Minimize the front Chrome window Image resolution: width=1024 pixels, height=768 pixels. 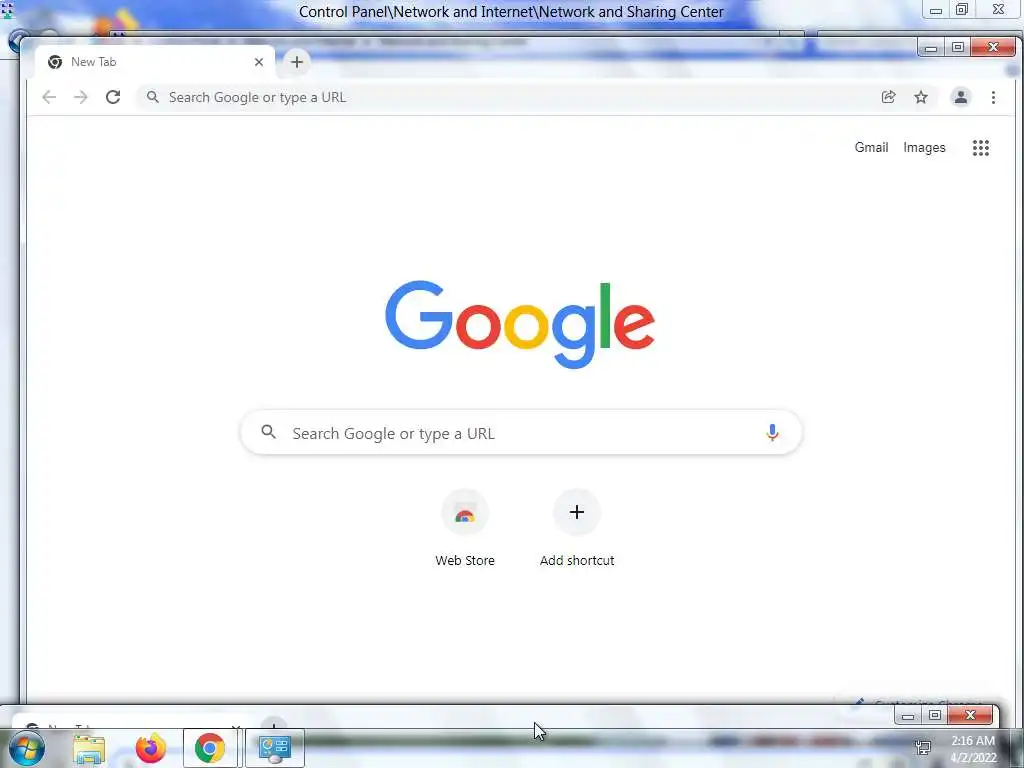[931, 47]
